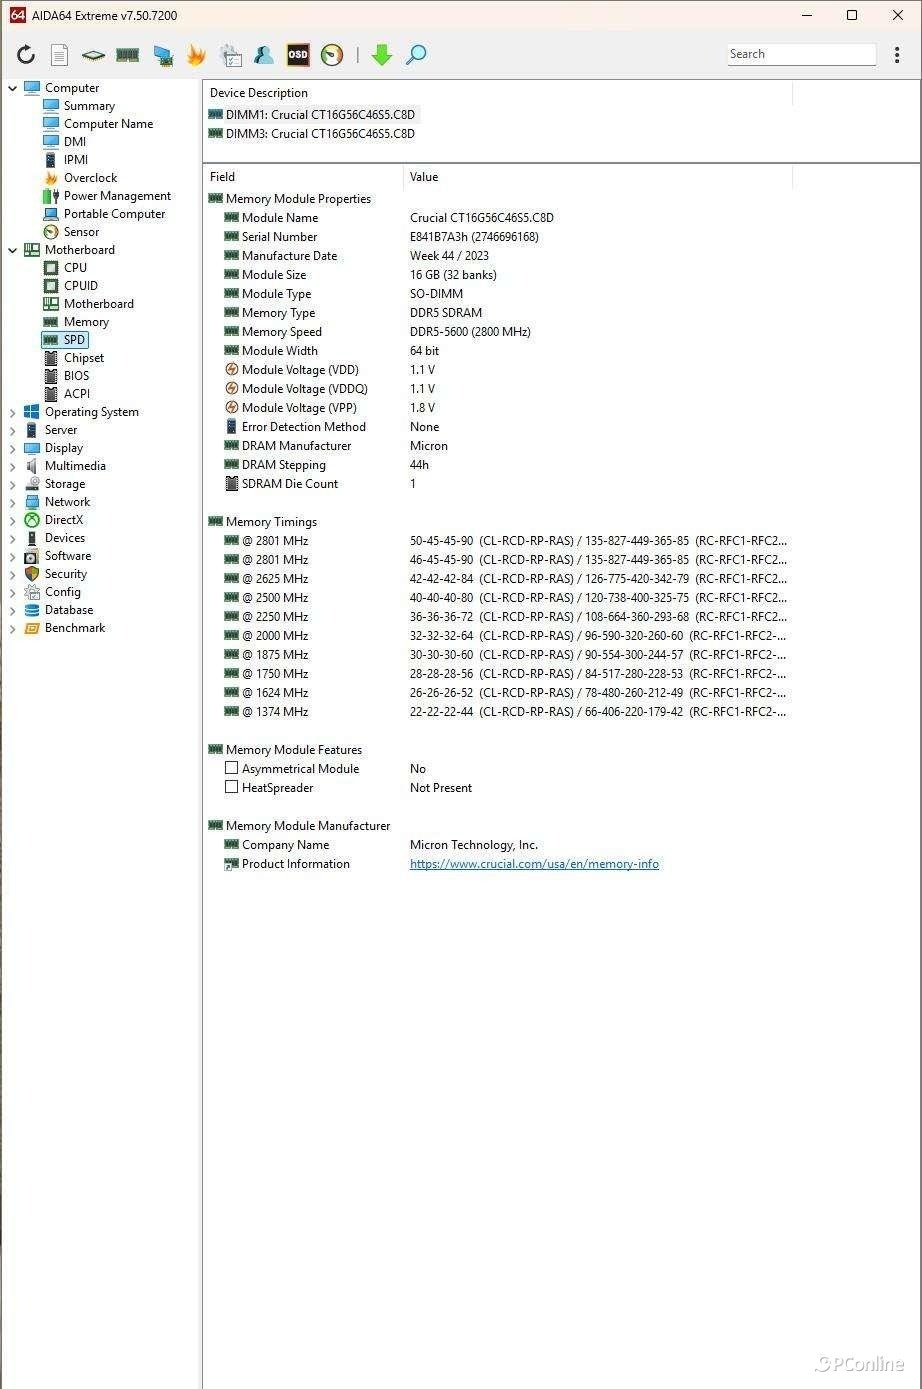Select the Company Name row

[498, 845]
